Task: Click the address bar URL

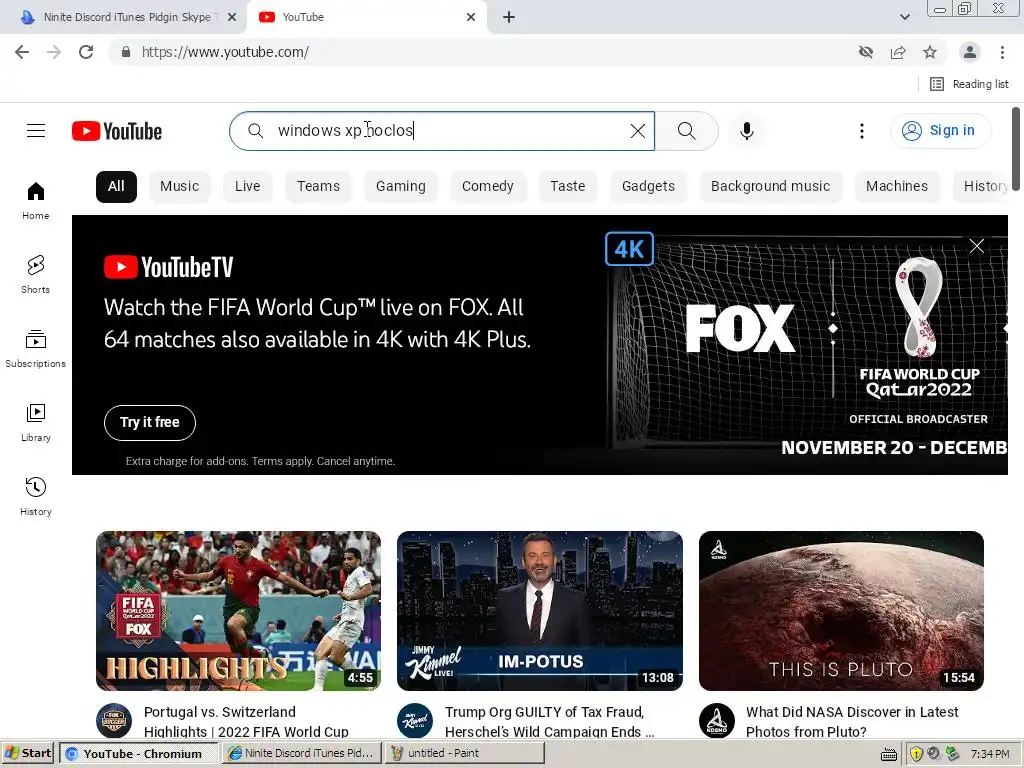Action: (225, 52)
